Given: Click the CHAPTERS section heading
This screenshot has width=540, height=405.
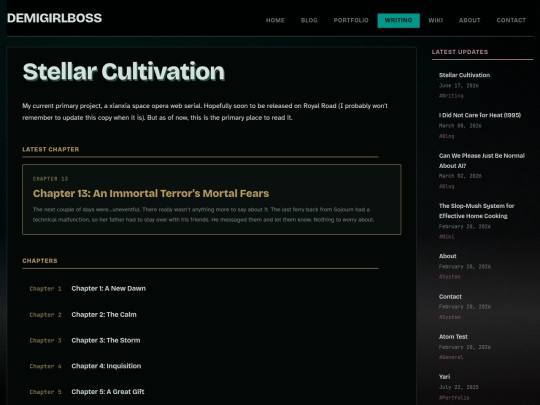Looking at the screenshot, I should (x=40, y=261).
